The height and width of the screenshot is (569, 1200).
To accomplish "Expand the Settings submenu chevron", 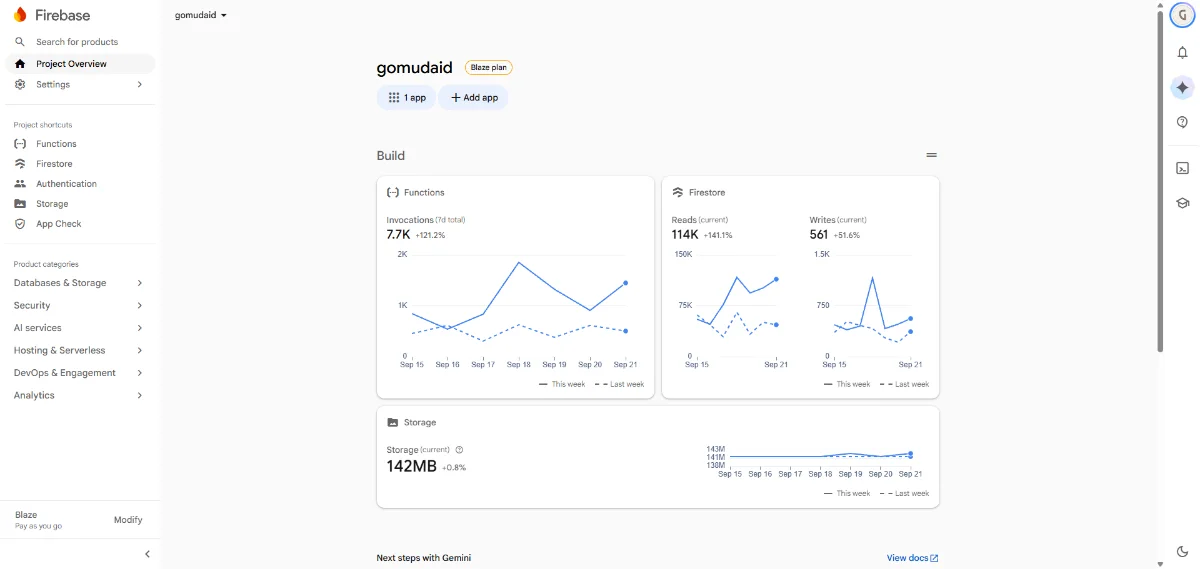I will 139,85.
